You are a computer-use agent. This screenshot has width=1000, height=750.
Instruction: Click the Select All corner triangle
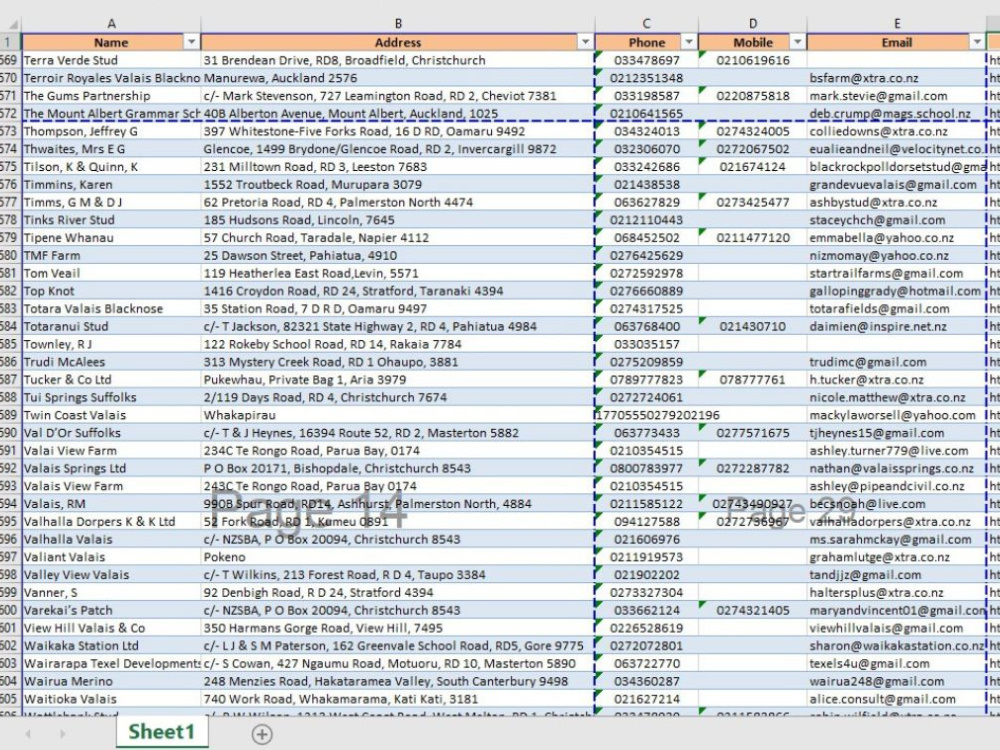11,24
